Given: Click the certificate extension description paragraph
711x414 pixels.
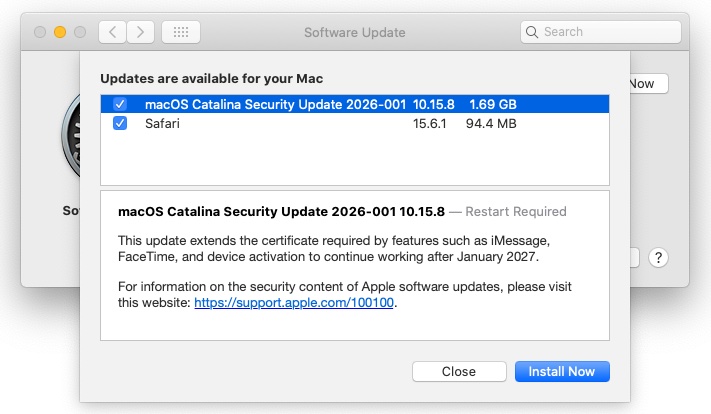Looking at the screenshot, I should pos(334,248).
